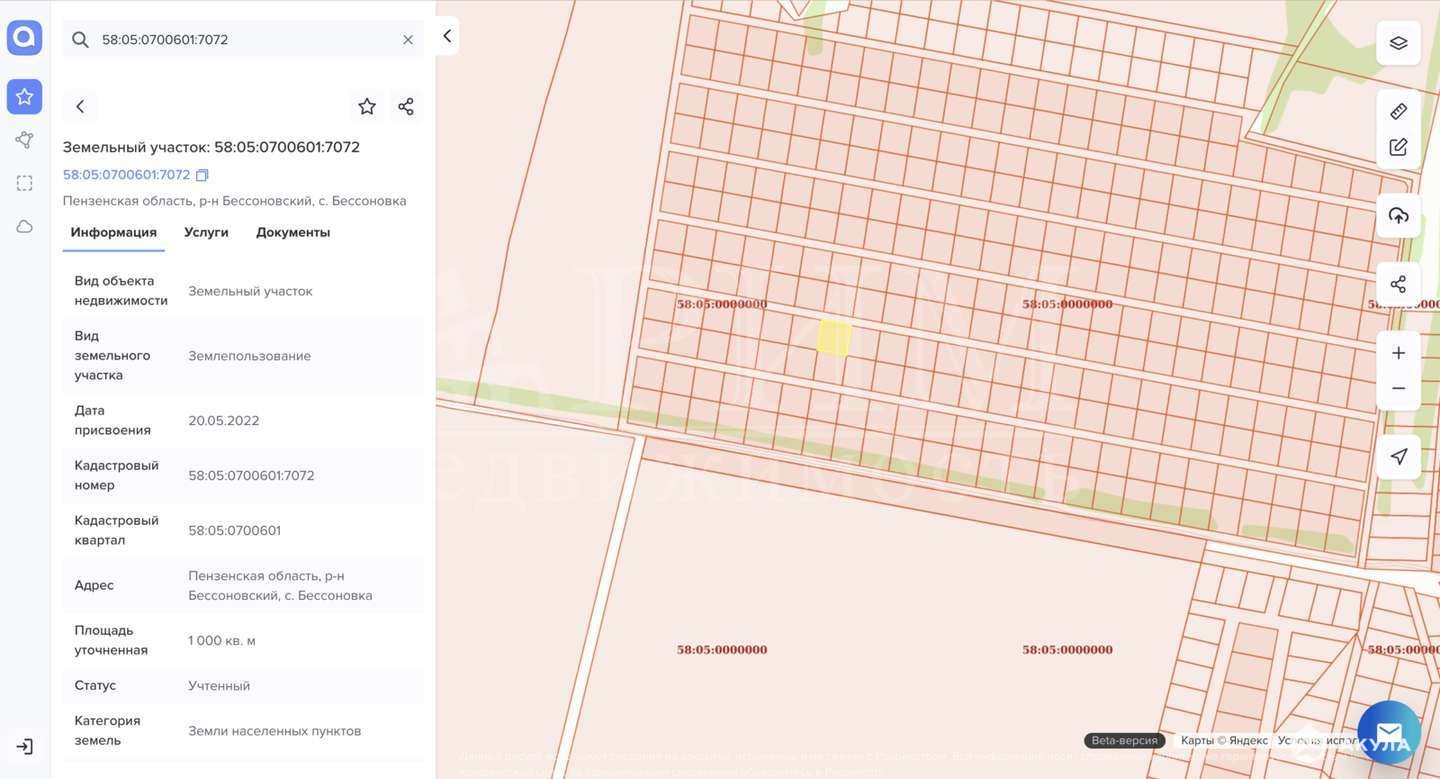Switch to the Услуги tab
This screenshot has height=779, width=1440.
[206, 232]
